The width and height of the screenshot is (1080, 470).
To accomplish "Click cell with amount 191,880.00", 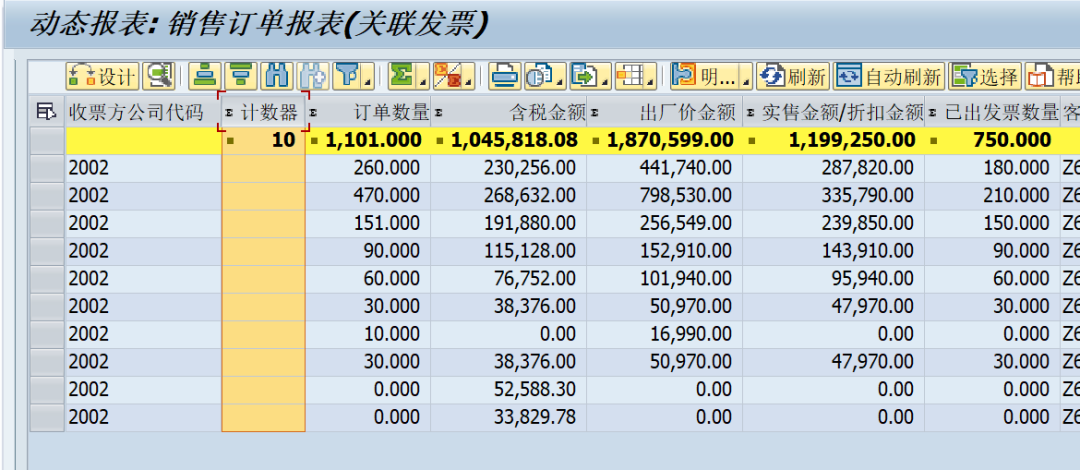I will point(509,223).
